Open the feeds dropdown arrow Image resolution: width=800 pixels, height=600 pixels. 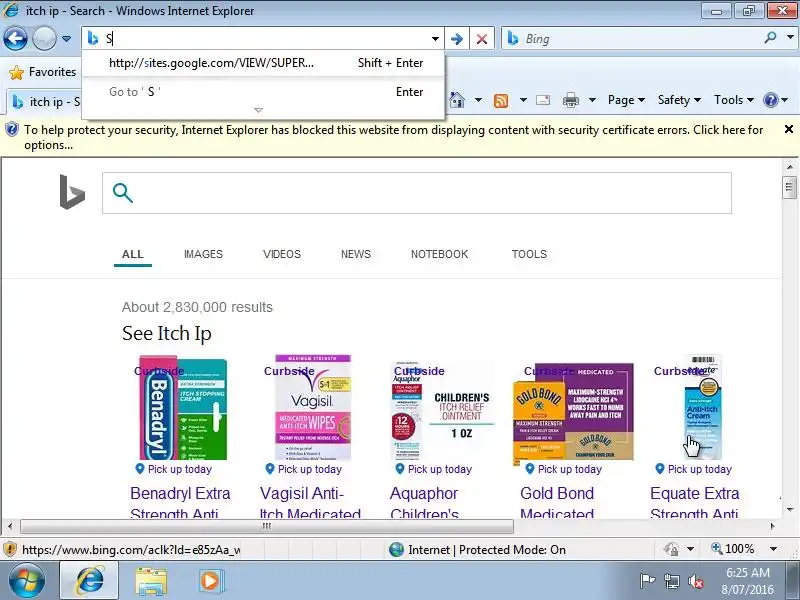[x=523, y=100]
